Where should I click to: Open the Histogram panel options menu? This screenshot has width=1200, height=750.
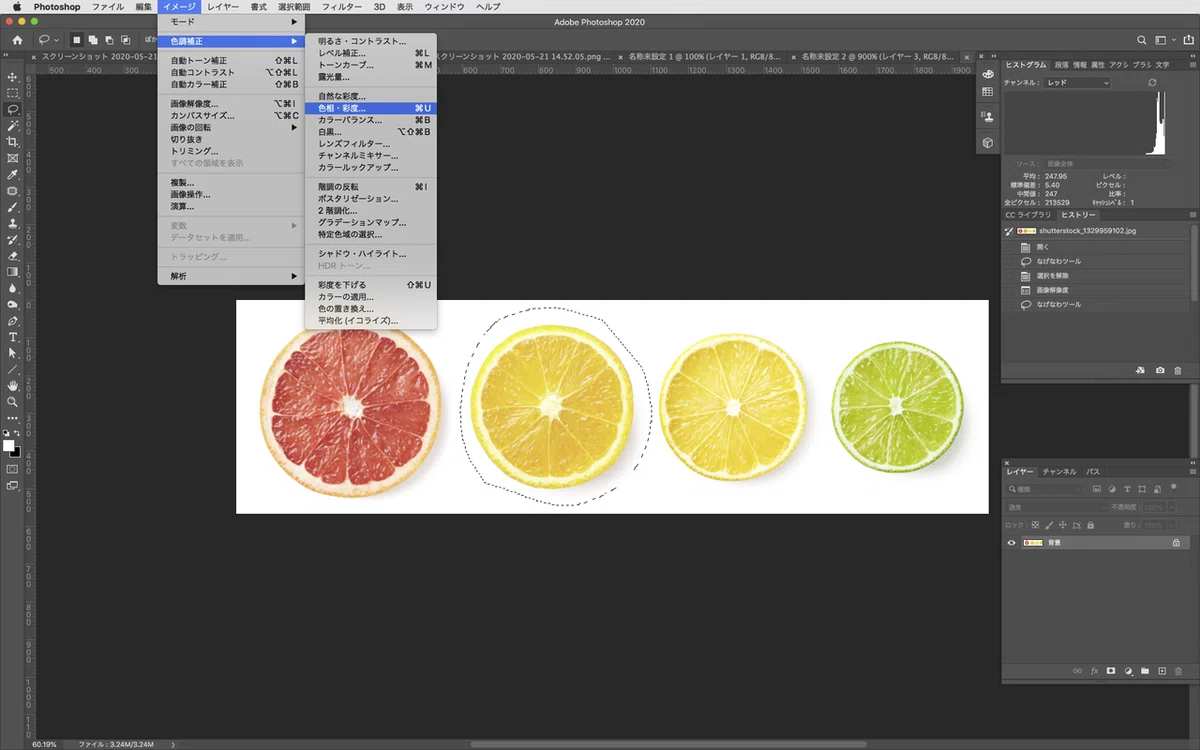tap(1193, 64)
